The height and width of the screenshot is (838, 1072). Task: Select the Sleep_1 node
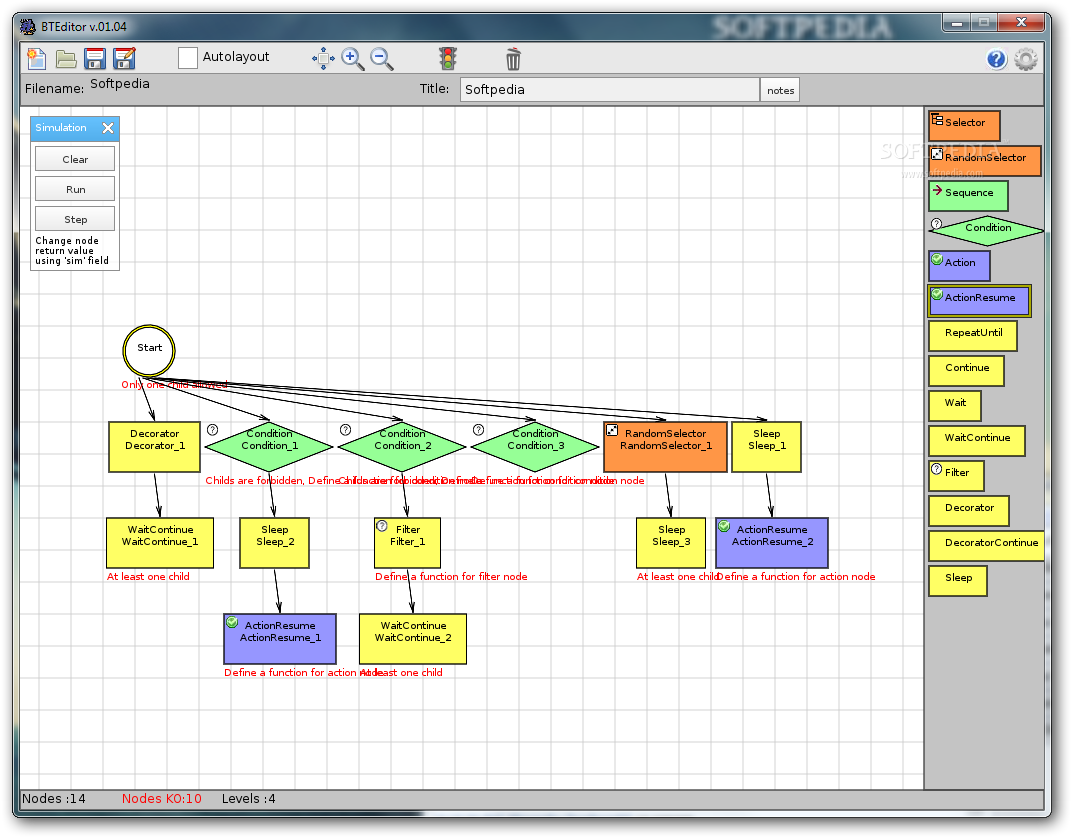pos(766,447)
